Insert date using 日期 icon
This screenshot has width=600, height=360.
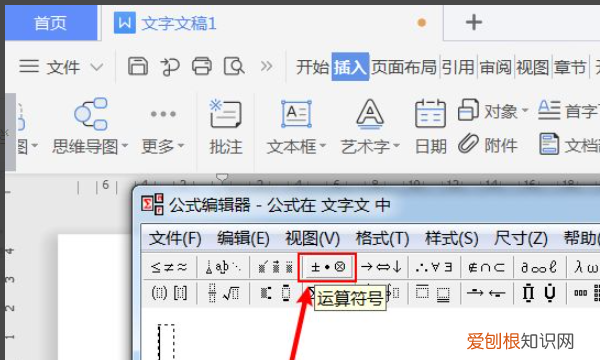(430, 114)
